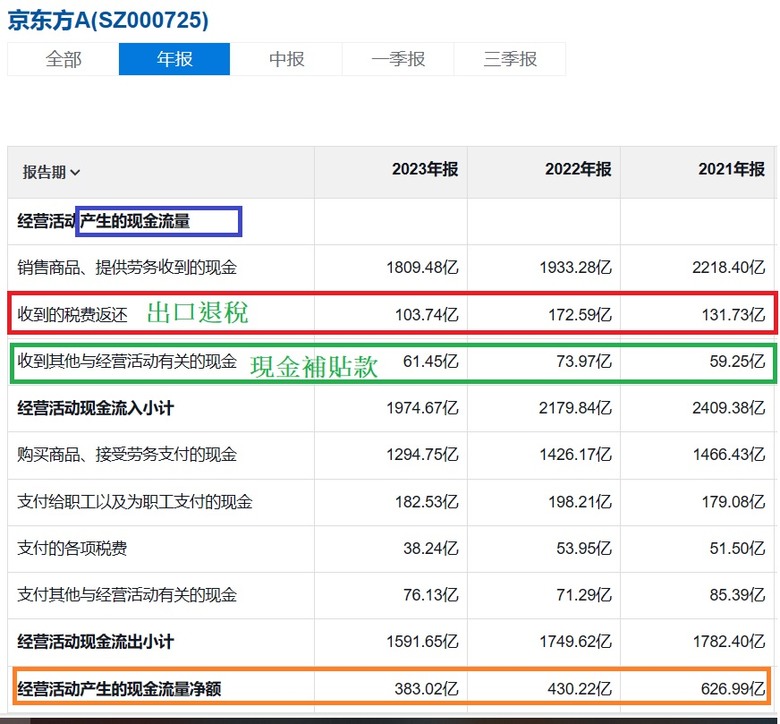
Task: Click the value 73.97亿
Action: pyautogui.click(x=584, y=361)
